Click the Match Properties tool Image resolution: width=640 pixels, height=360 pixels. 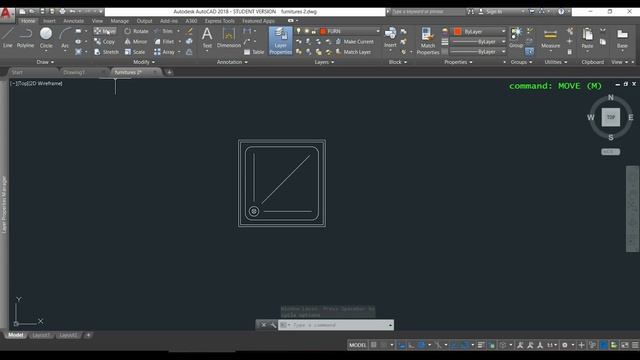428,41
